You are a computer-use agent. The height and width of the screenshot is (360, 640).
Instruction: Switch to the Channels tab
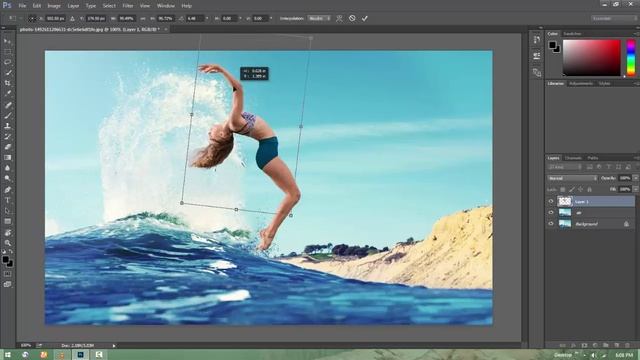(x=573, y=158)
